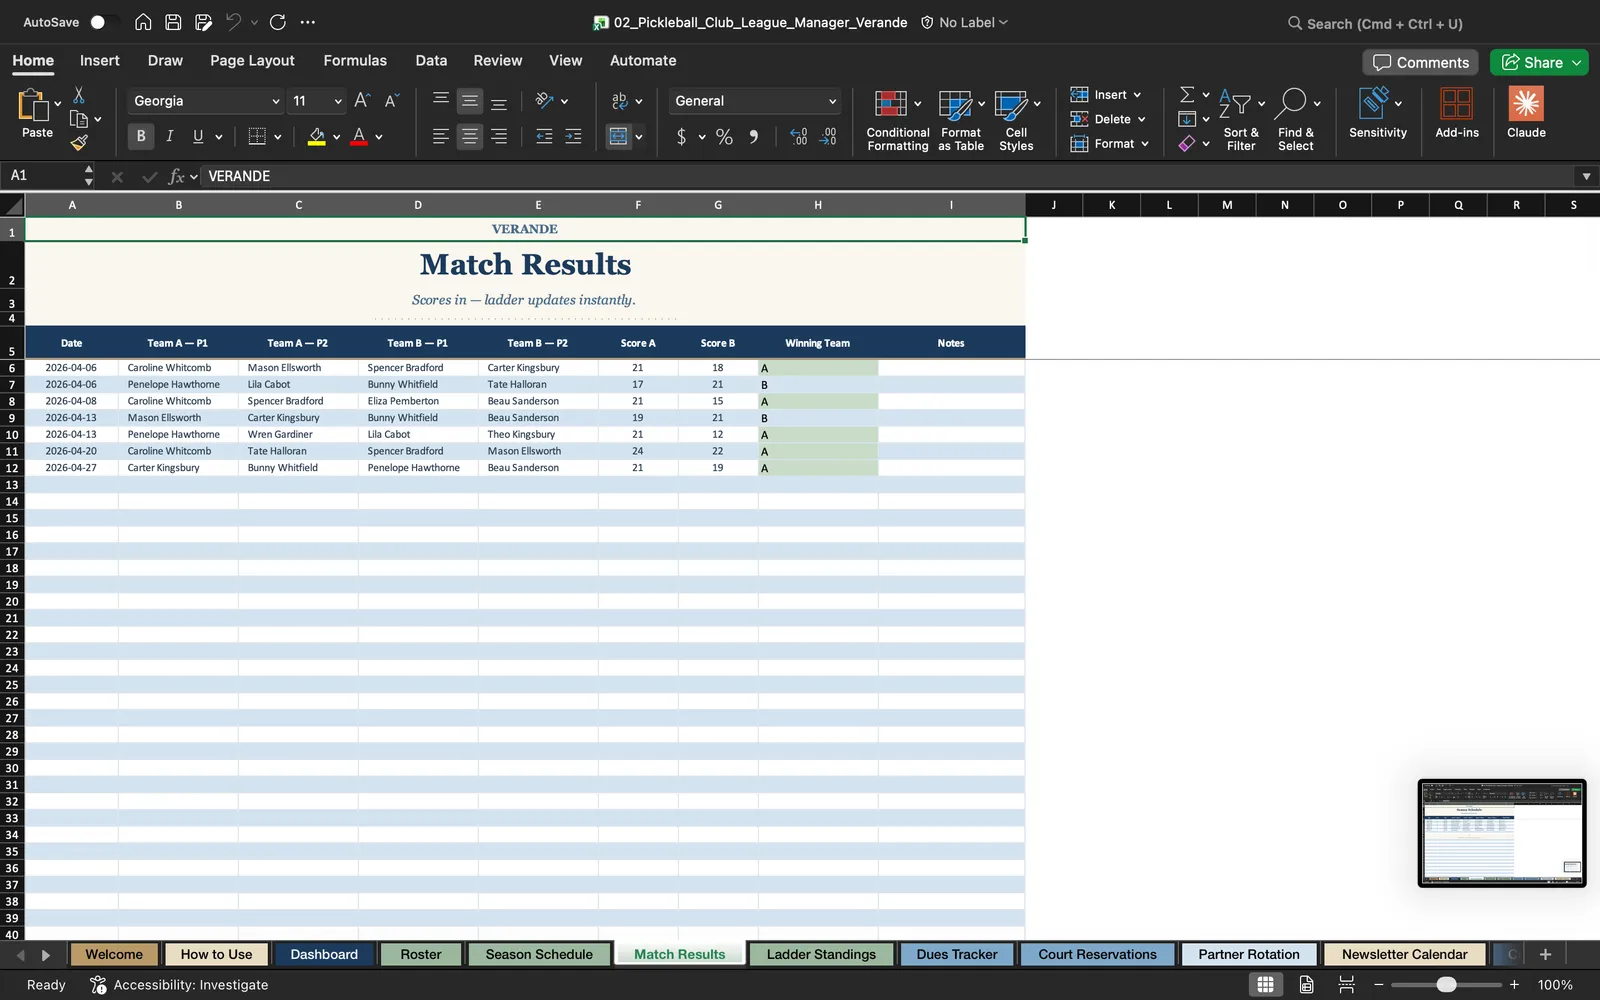The width and height of the screenshot is (1600, 1000).
Task: Click Accessibility: Investigate in status bar
Action: [x=180, y=985]
